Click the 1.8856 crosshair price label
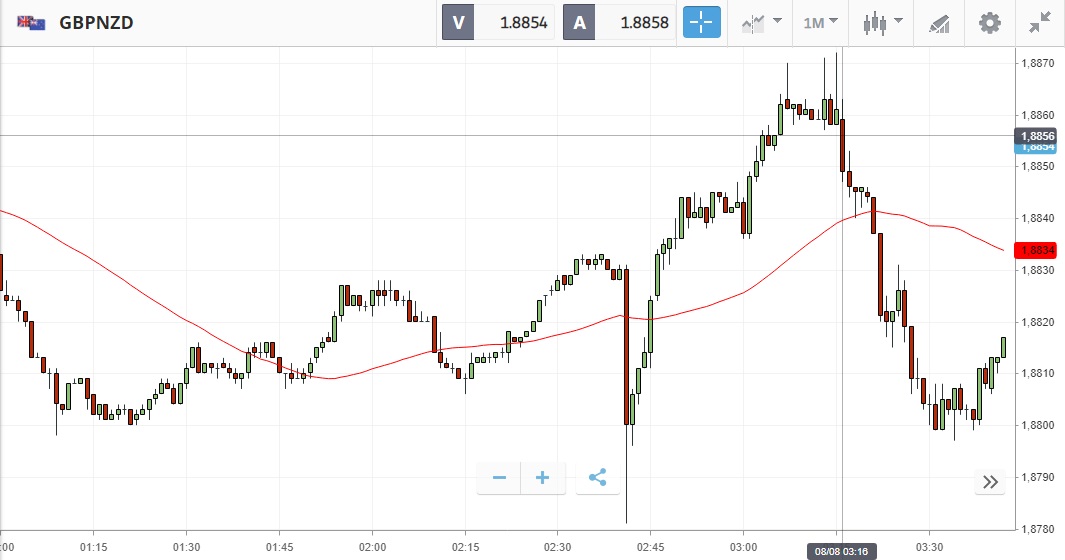The width and height of the screenshot is (1065, 560). pyautogui.click(x=1037, y=135)
